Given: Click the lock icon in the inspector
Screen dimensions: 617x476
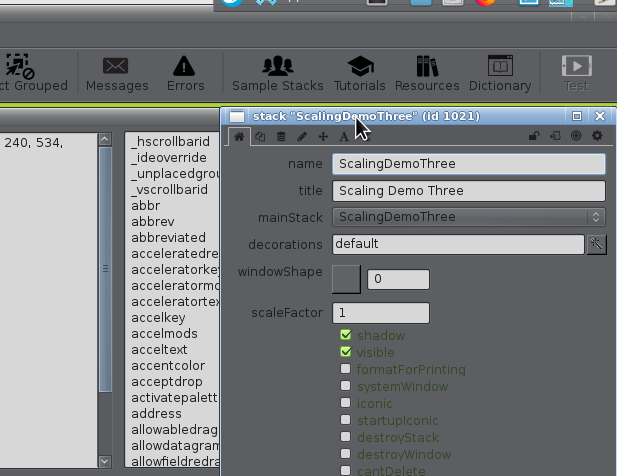Looking at the screenshot, I should 535,136.
